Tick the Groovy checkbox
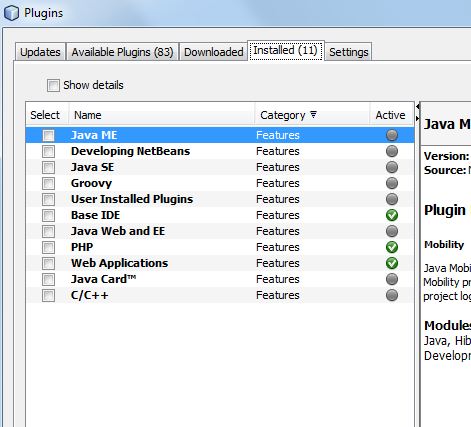Viewport: 471px width, 427px height. tap(48, 183)
